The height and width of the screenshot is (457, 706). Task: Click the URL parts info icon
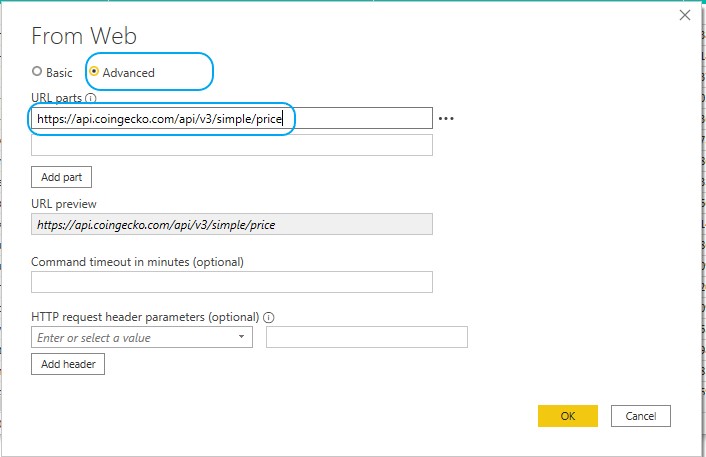pyautogui.click(x=91, y=98)
